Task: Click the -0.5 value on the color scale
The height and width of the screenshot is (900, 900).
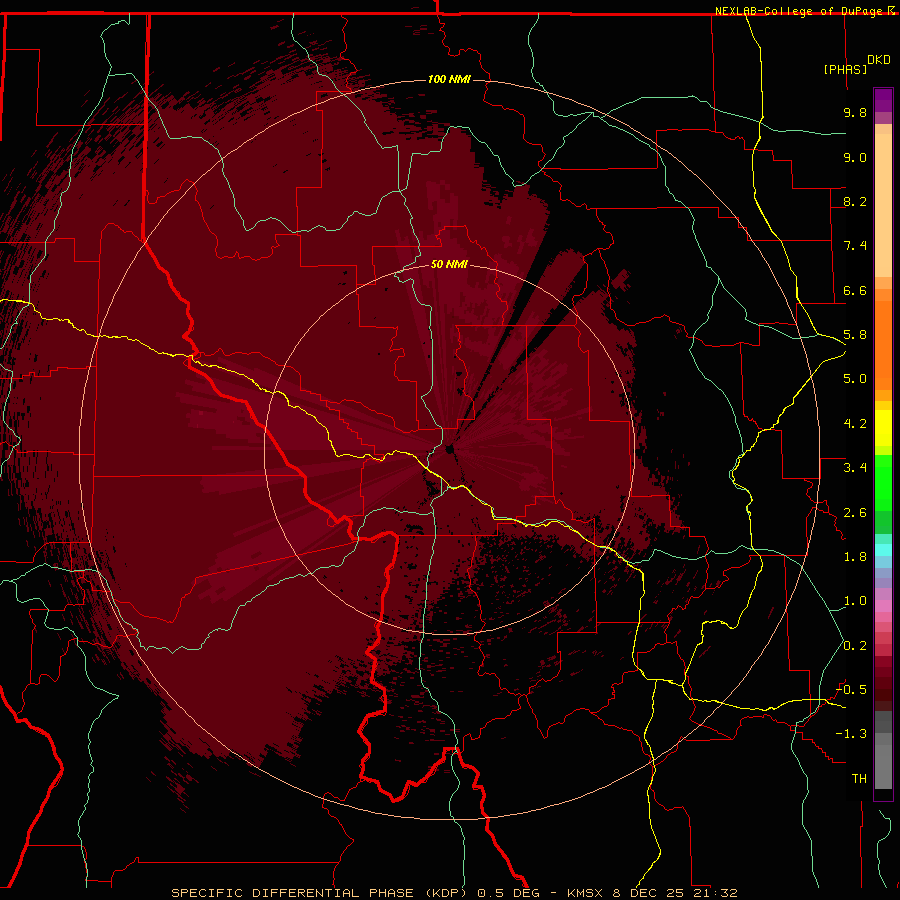Action: point(852,690)
